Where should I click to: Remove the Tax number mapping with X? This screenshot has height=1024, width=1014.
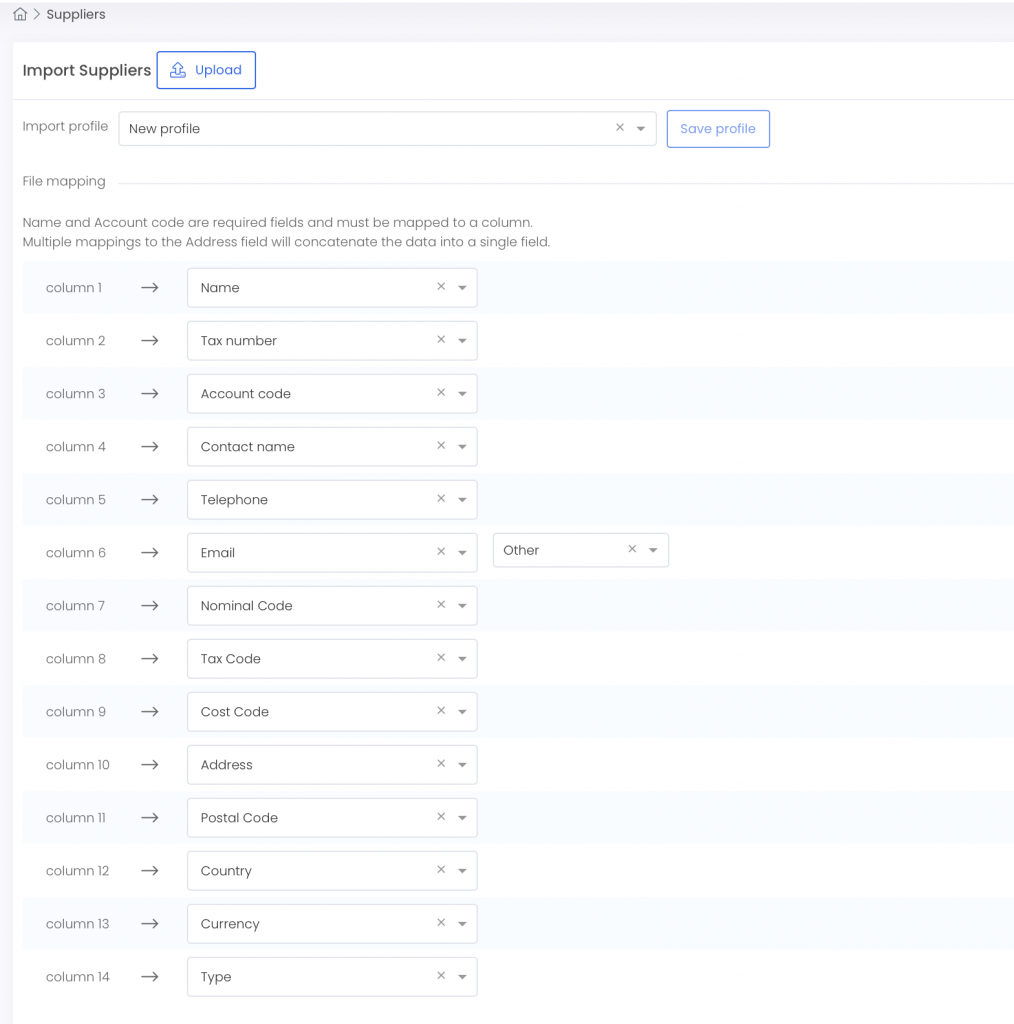441,340
